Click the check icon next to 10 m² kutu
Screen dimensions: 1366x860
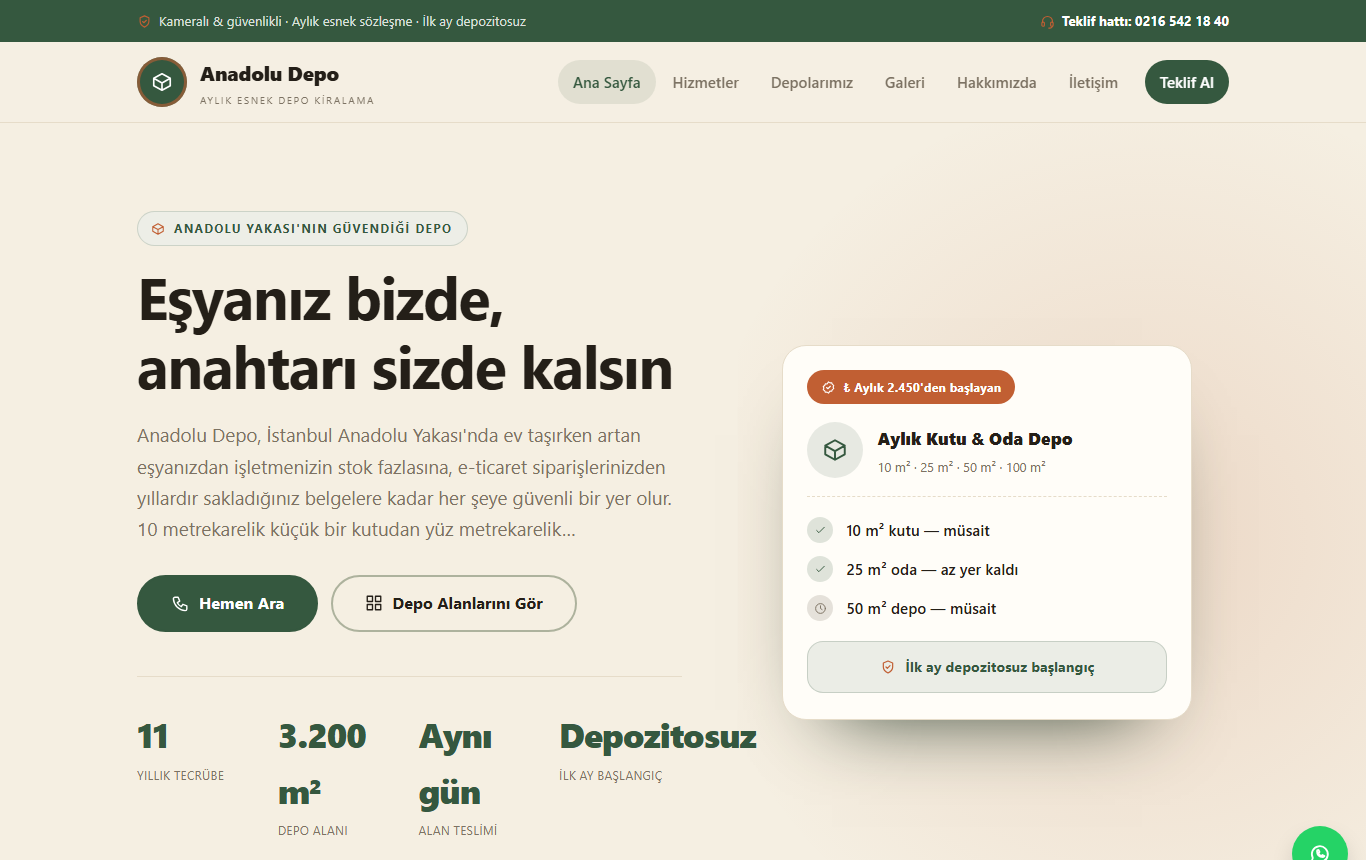tap(820, 530)
